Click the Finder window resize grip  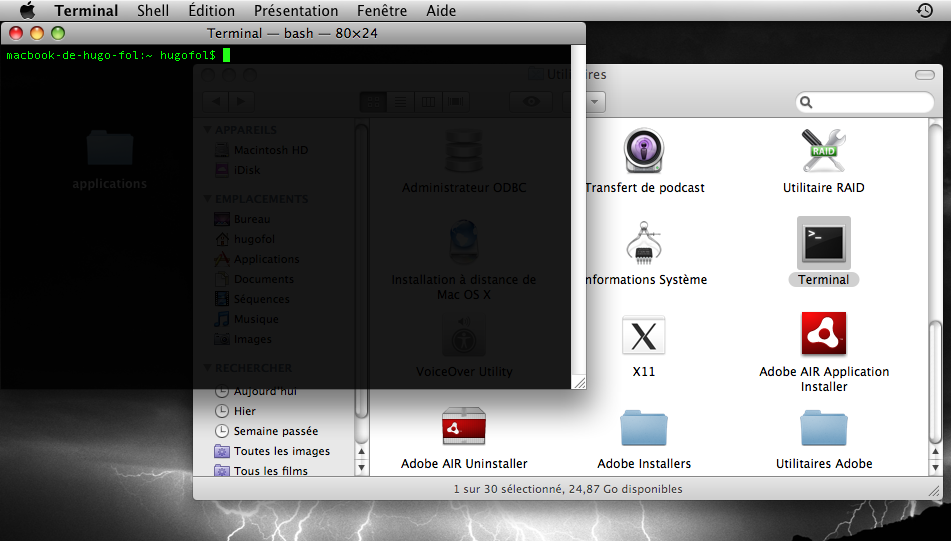pyautogui.click(x=935, y=492)
